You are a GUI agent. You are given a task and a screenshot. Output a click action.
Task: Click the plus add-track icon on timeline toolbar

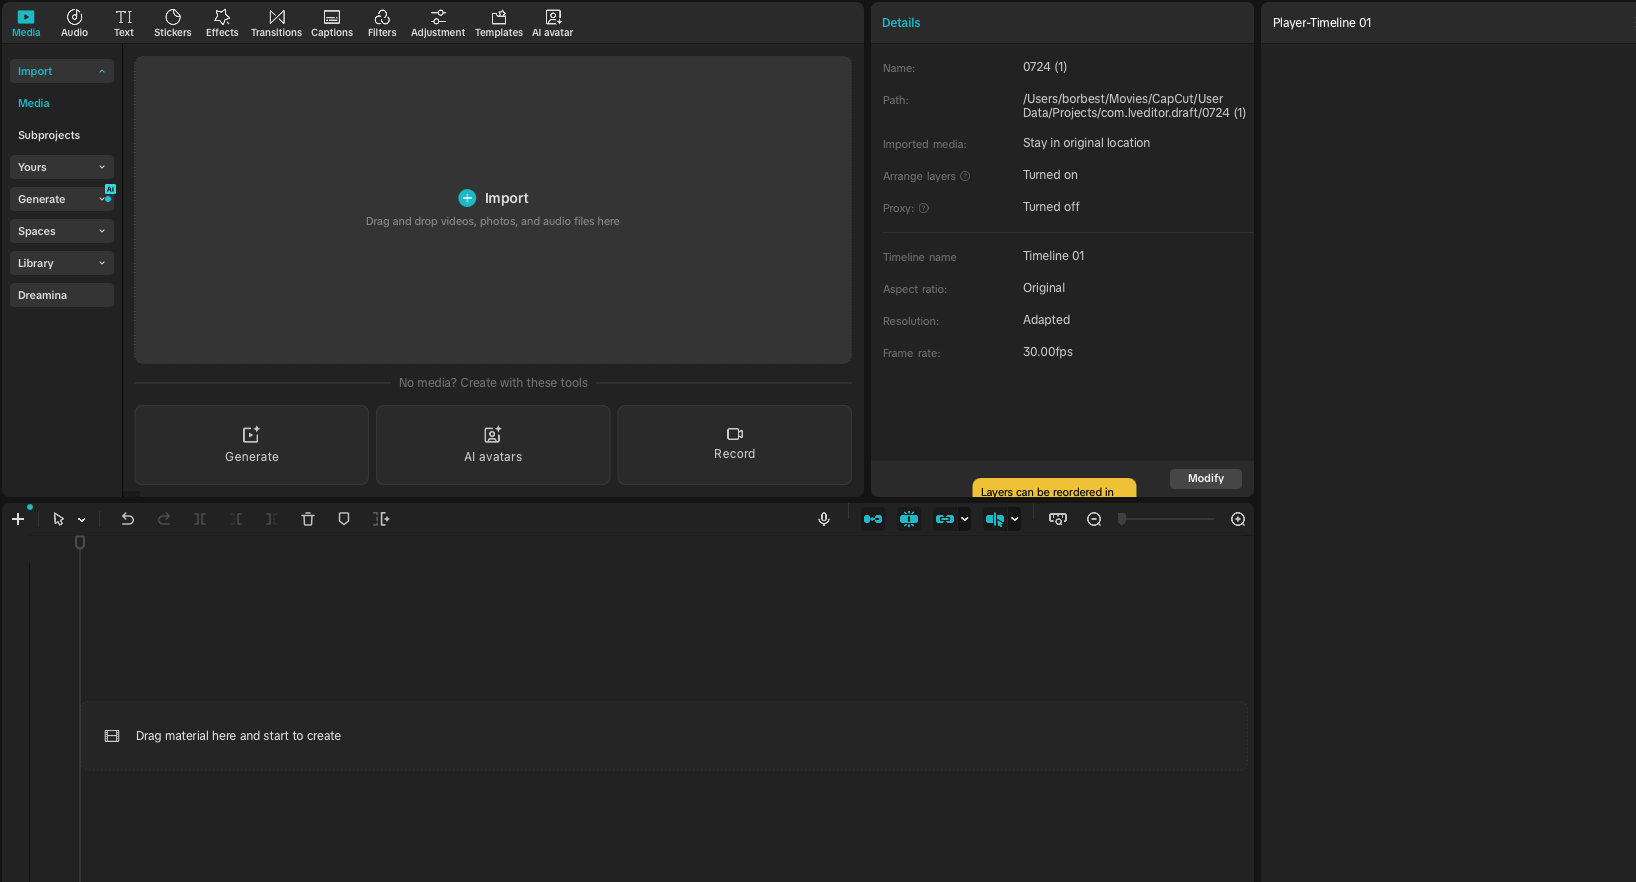coord(18,519)
